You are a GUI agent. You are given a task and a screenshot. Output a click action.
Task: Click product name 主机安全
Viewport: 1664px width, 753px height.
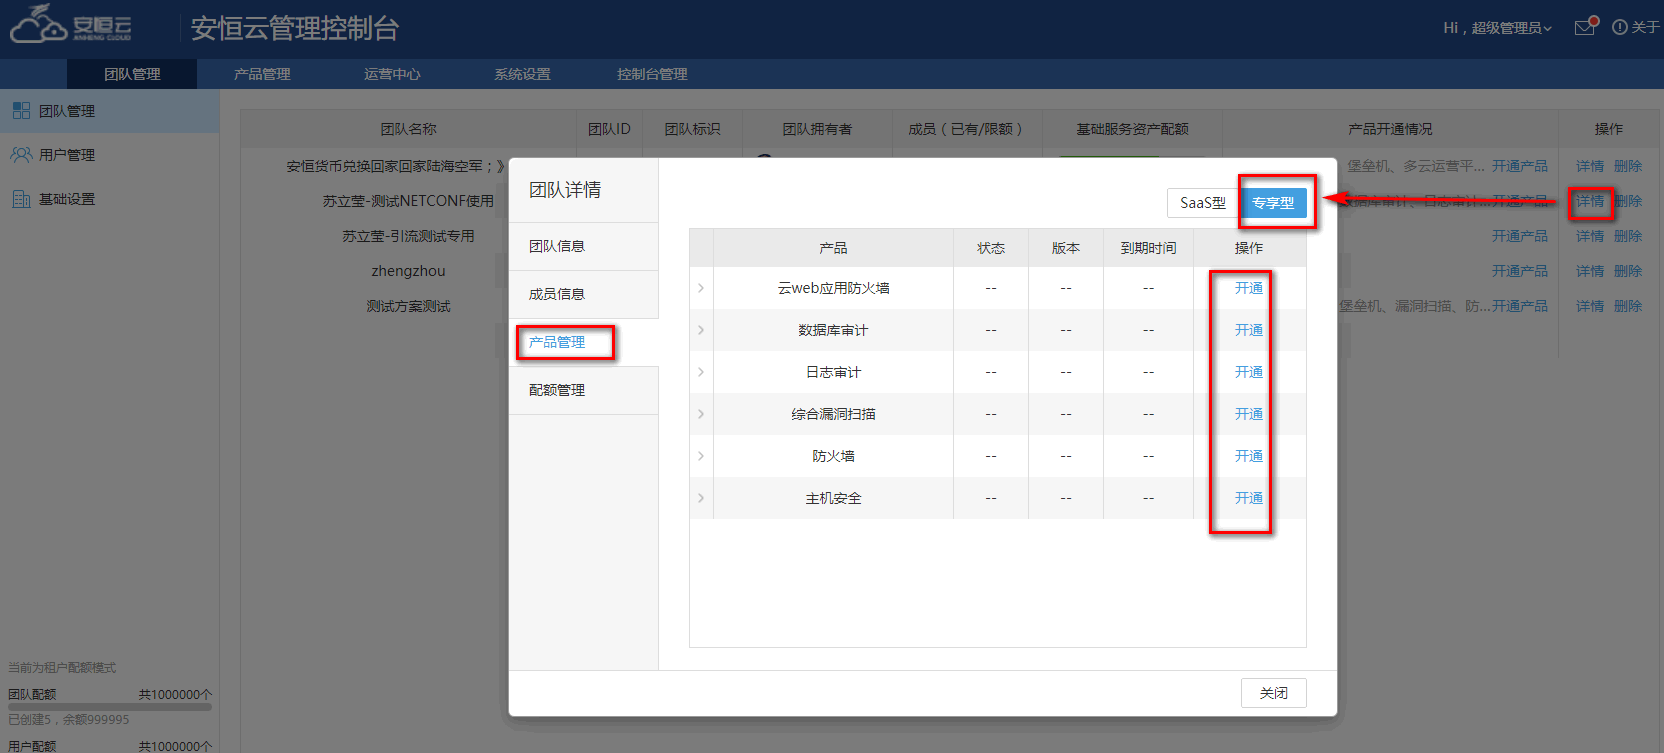pyautogui.click(x=833, y=498)
